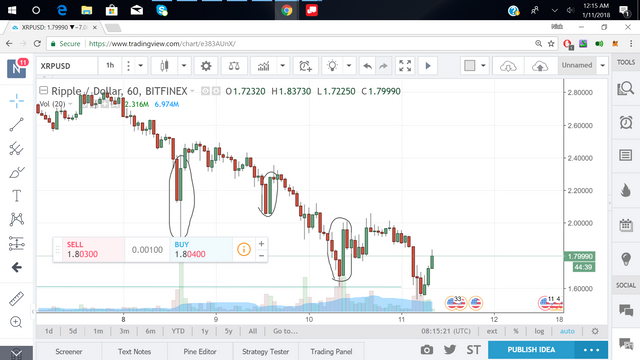Select the ruler measure tool
640x360 pixels.
pos(17,299)
